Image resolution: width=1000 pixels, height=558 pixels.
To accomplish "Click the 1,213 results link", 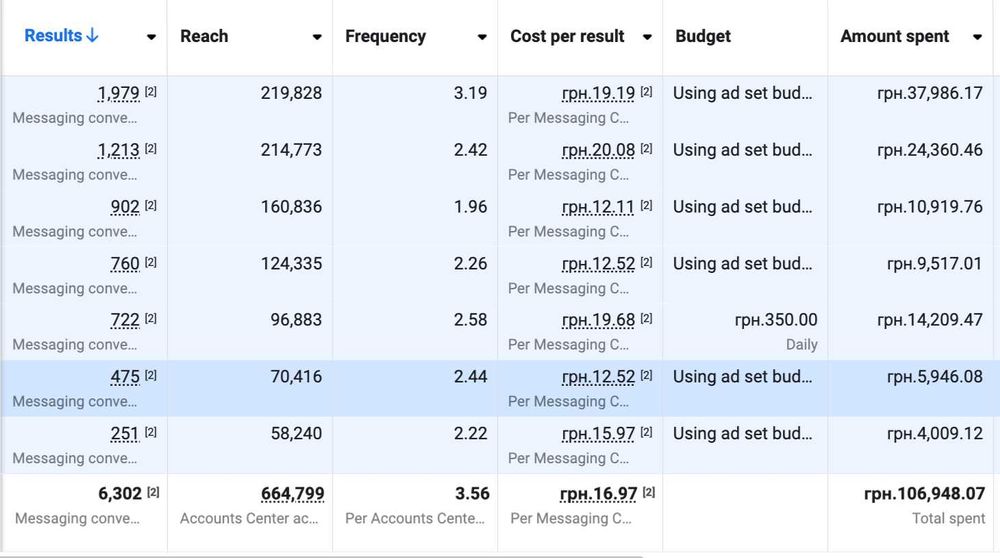I will point(118,151).
